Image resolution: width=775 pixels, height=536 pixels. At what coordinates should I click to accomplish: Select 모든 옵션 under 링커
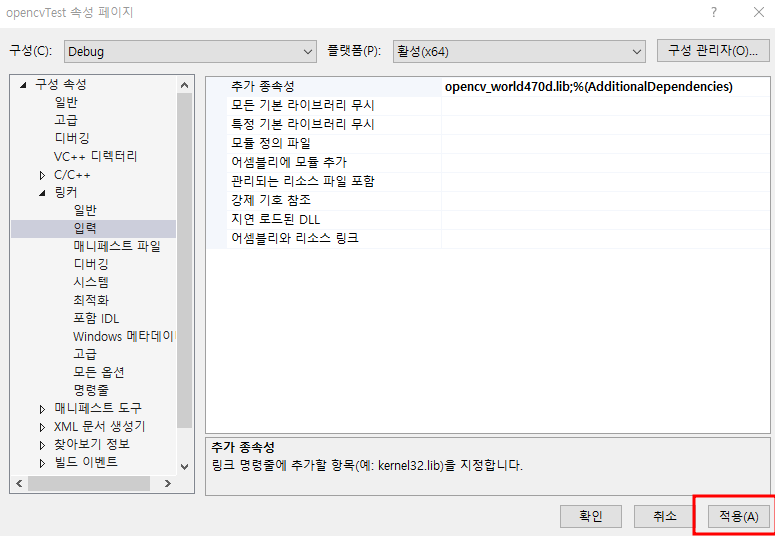click(98, 372)
